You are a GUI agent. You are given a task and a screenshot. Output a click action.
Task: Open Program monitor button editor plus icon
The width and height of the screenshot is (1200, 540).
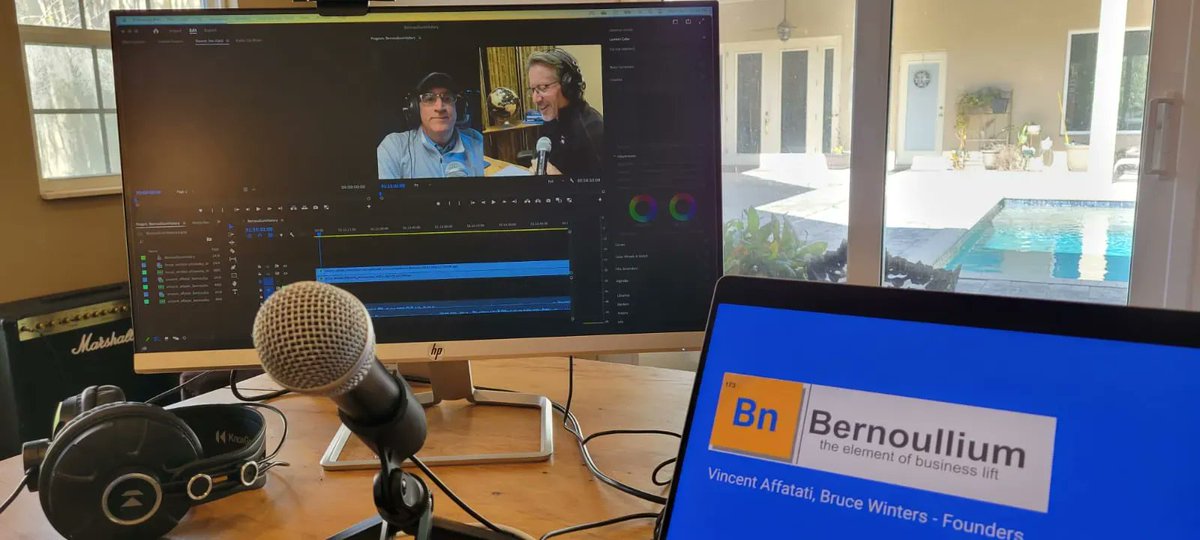click(600, 200)
